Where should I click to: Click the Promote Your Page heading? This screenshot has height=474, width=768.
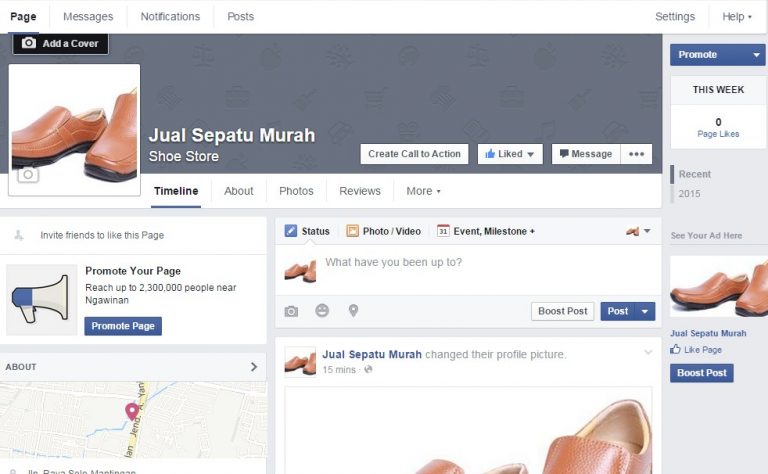[x=133, y=271]
